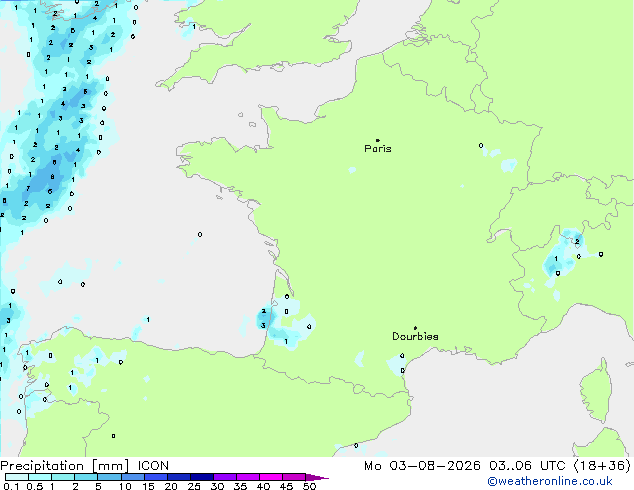The width and height of the screenshot is (634, 490).
Task: Select the 1–2 mm legend swatch
Action: [63, 477]
